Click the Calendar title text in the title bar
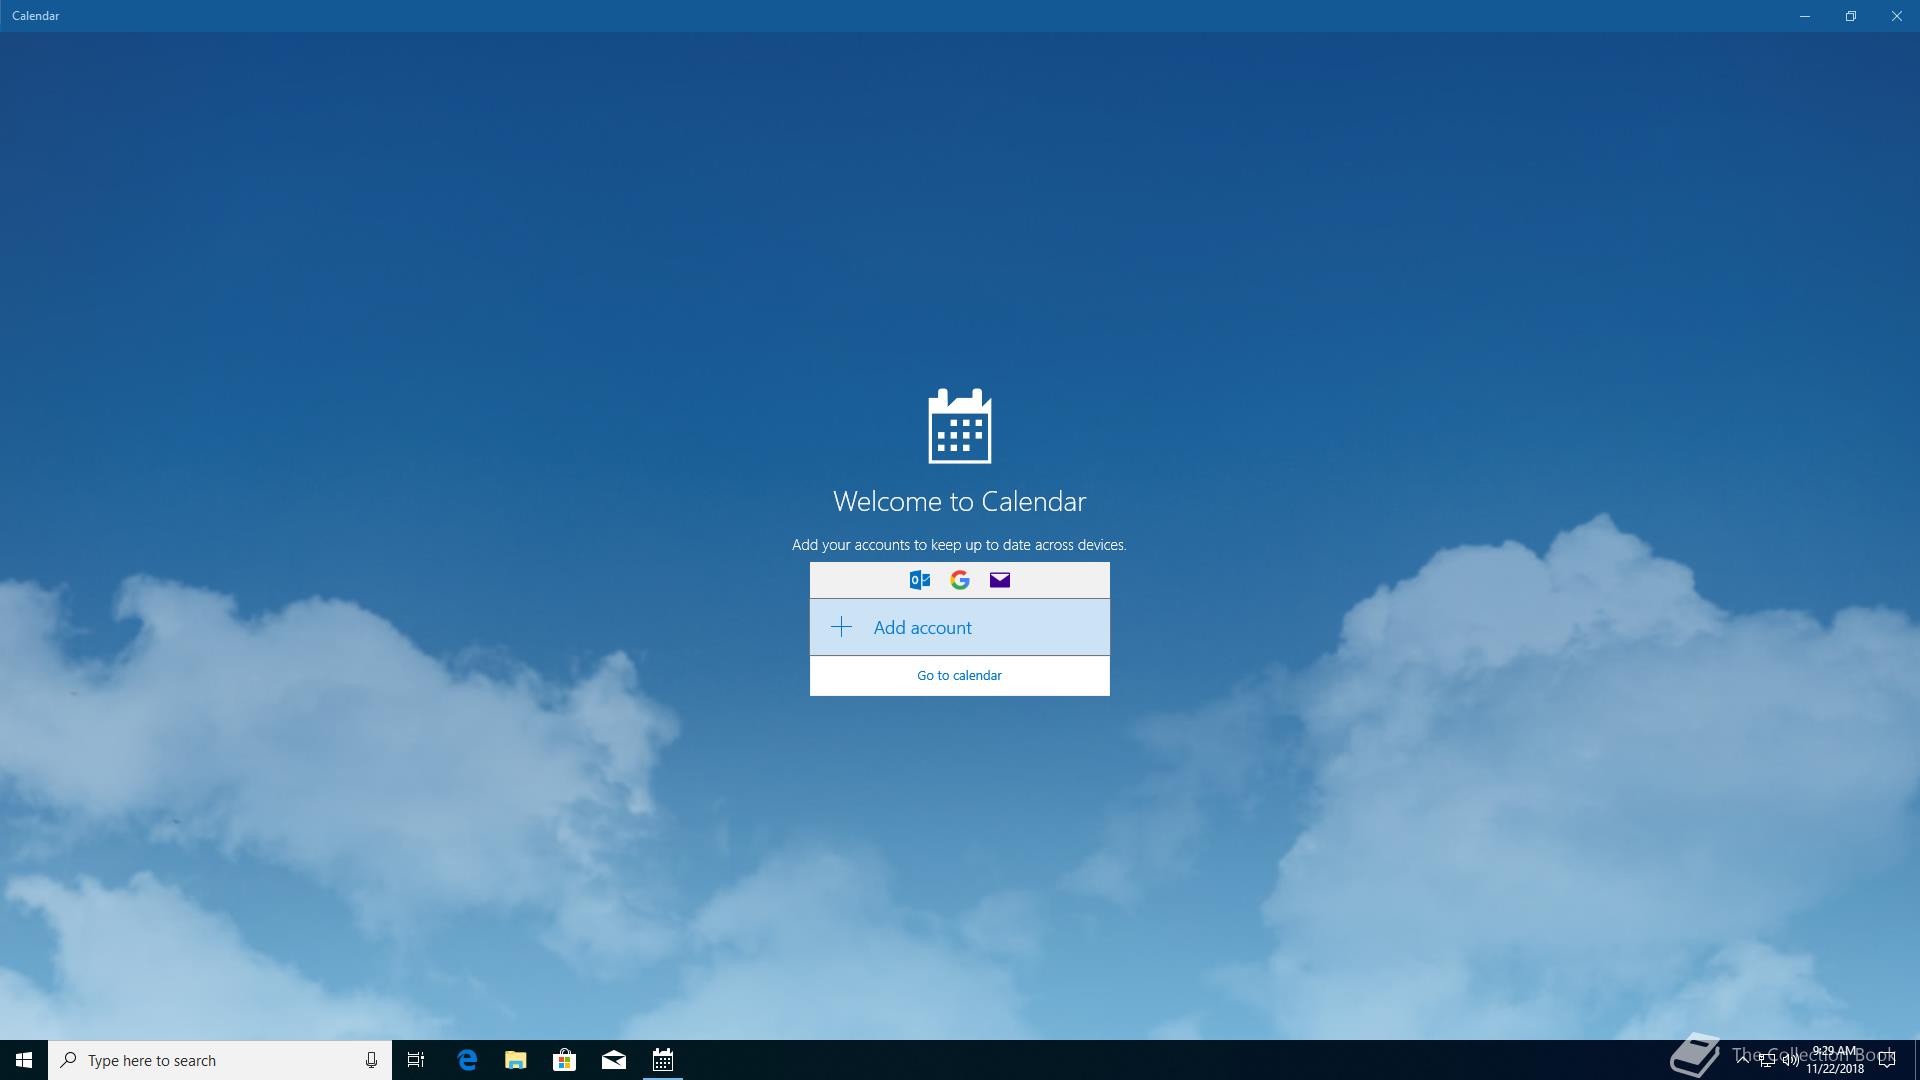 pos(36,16)
